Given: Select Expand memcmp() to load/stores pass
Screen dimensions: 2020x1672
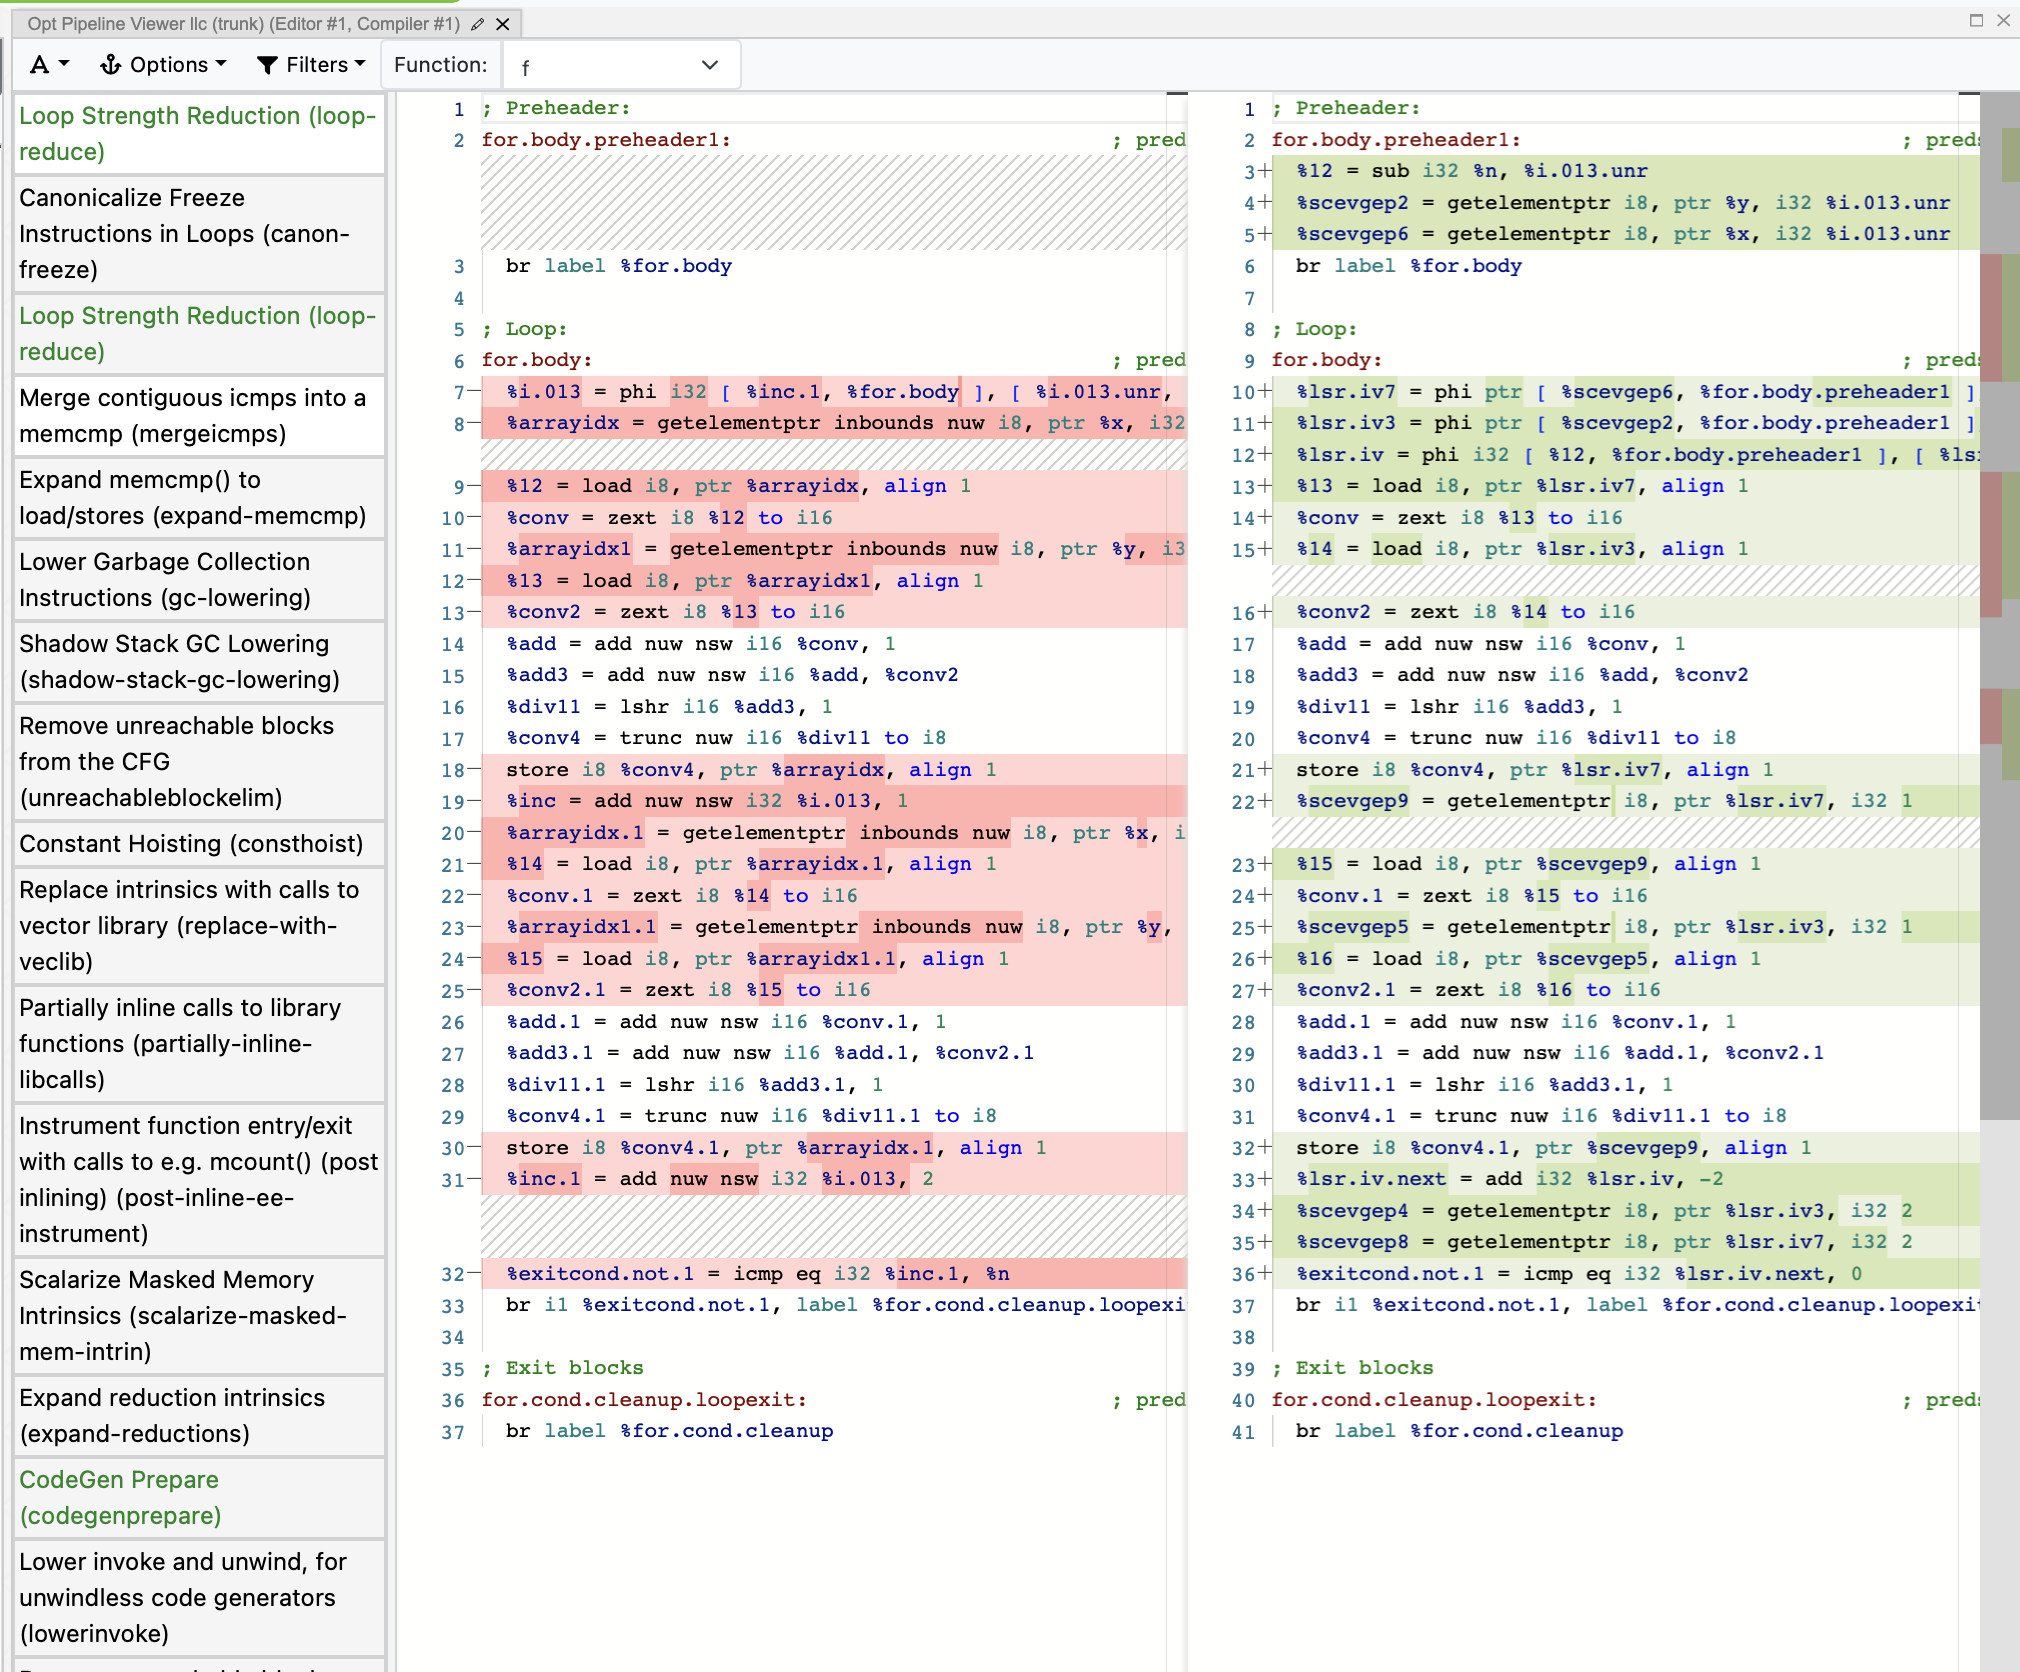Looking at the screenshot, I should [199, 498].
